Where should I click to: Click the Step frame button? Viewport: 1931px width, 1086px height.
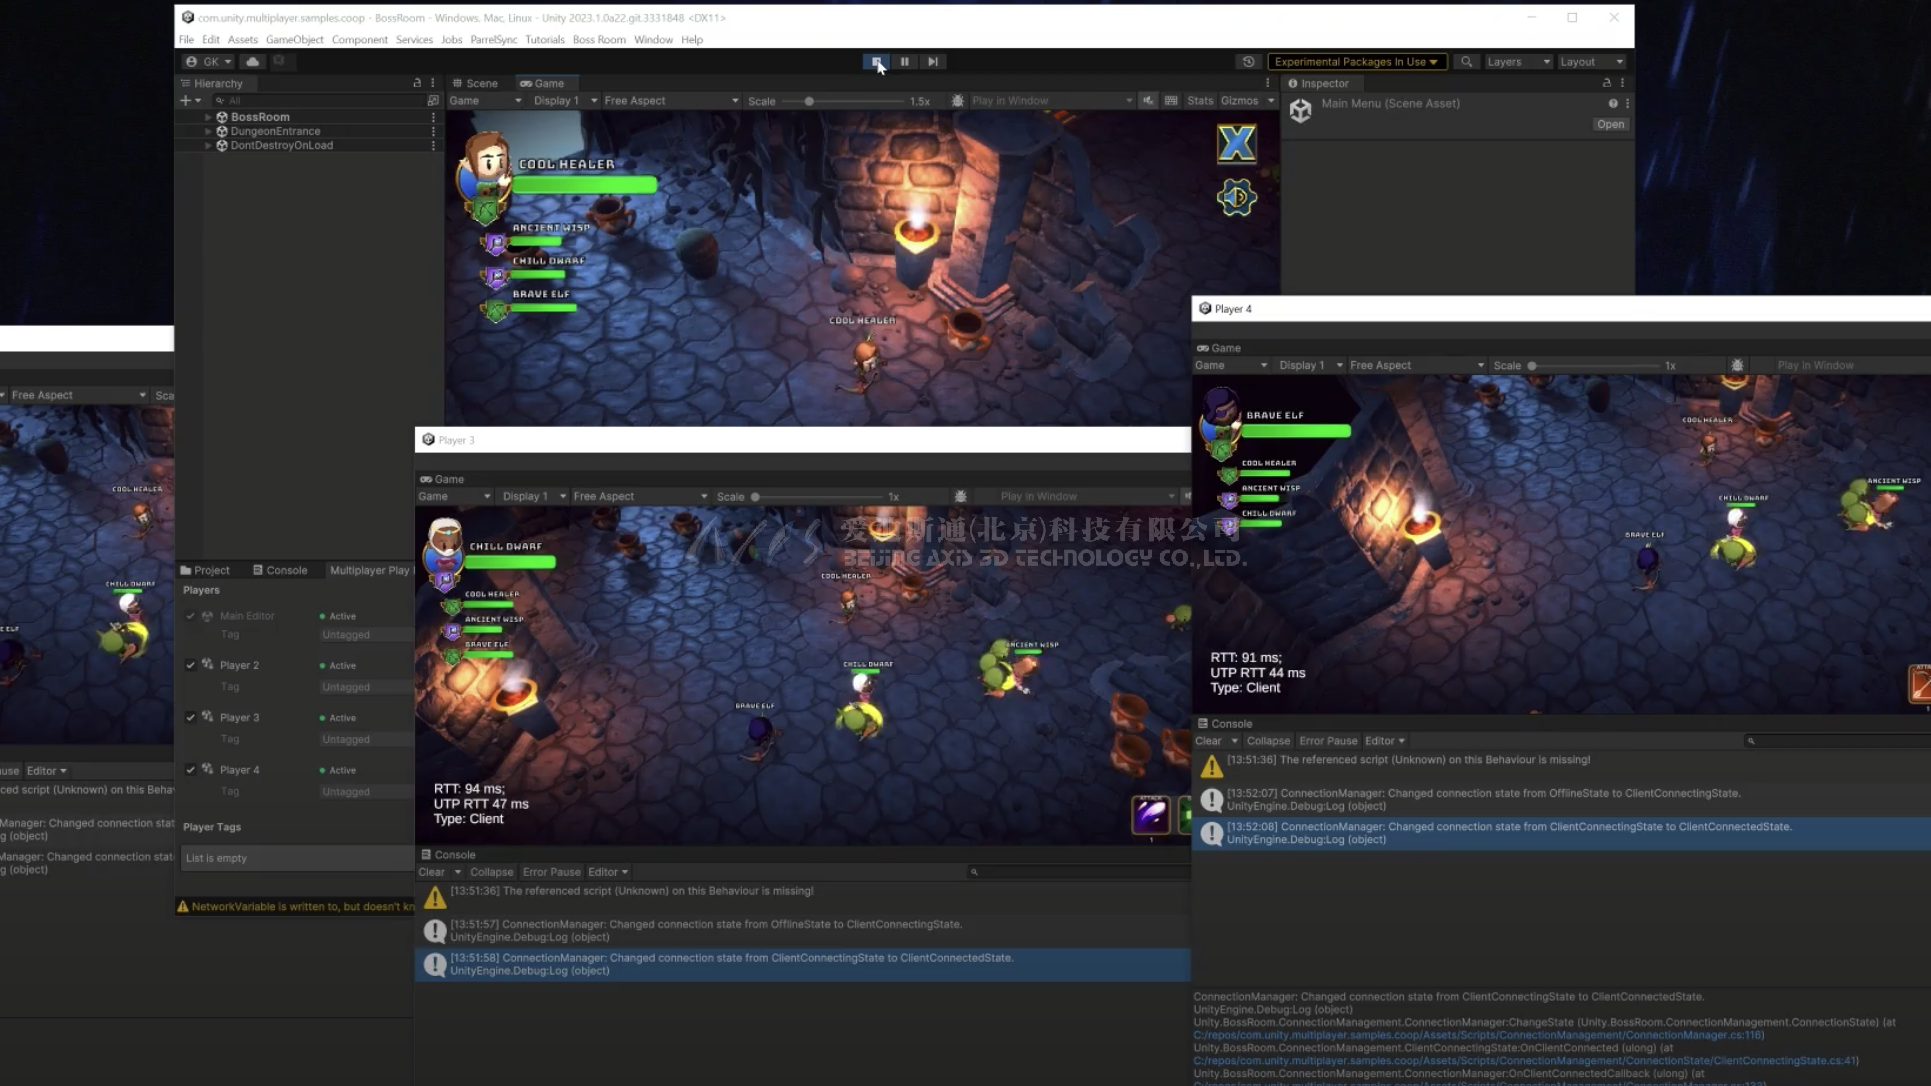932,62
